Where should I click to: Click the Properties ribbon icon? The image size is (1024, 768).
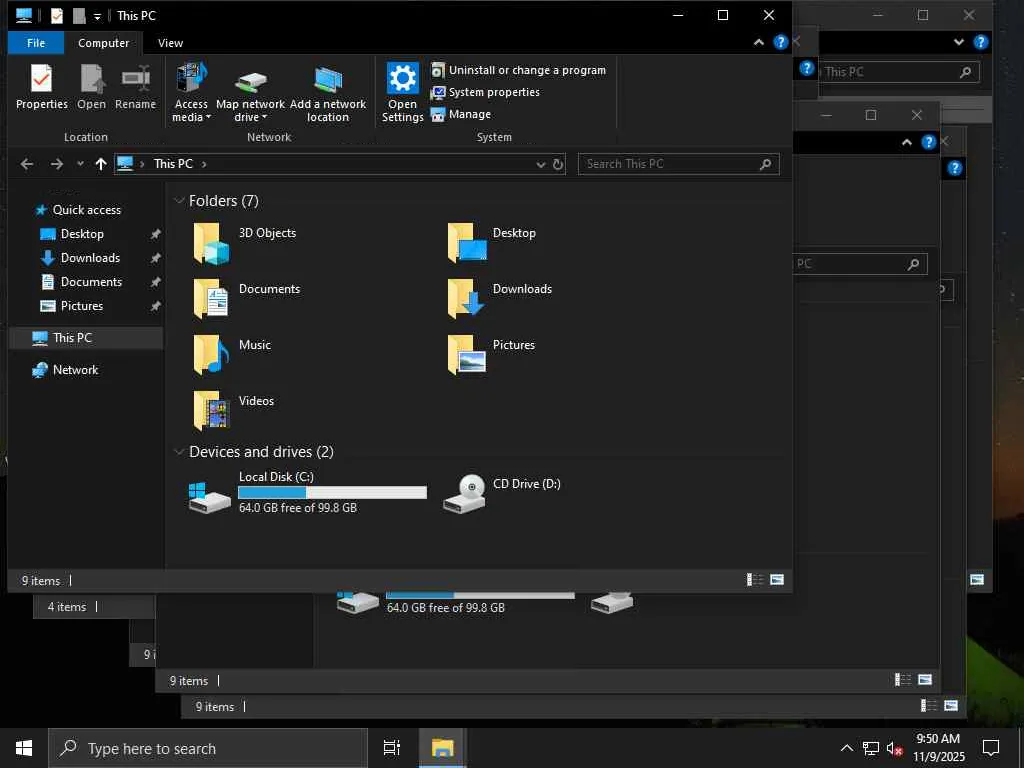pos(41,87)
